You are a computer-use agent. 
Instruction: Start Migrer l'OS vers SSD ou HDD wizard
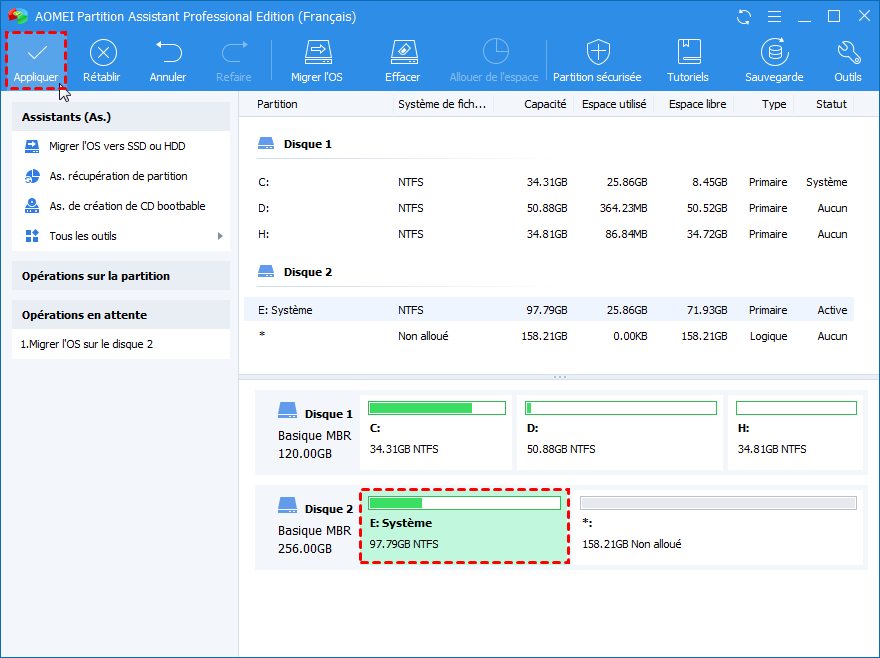(x=117, y=146)
